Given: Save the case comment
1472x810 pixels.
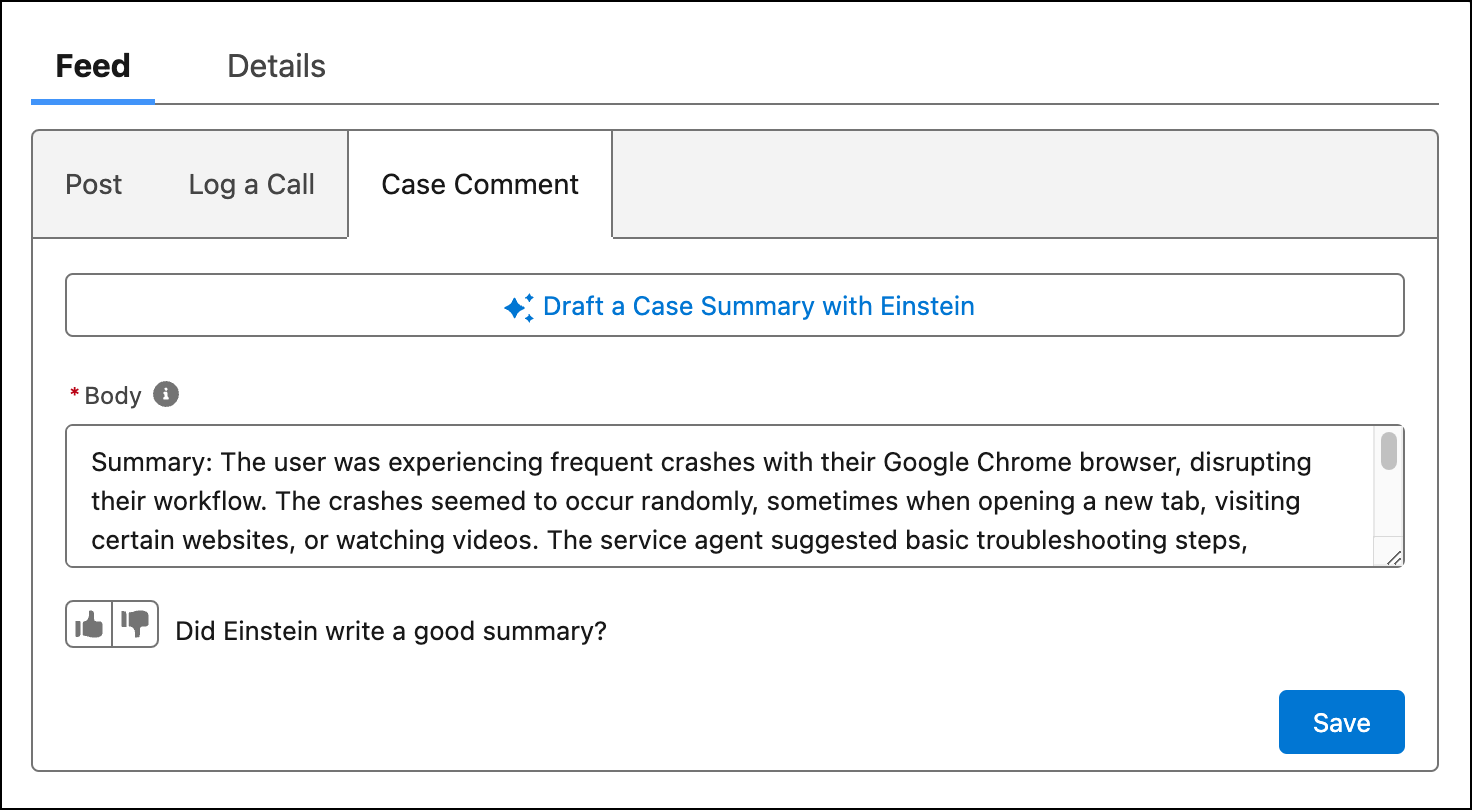Looking at the screenshot, I should point(1341,721).
